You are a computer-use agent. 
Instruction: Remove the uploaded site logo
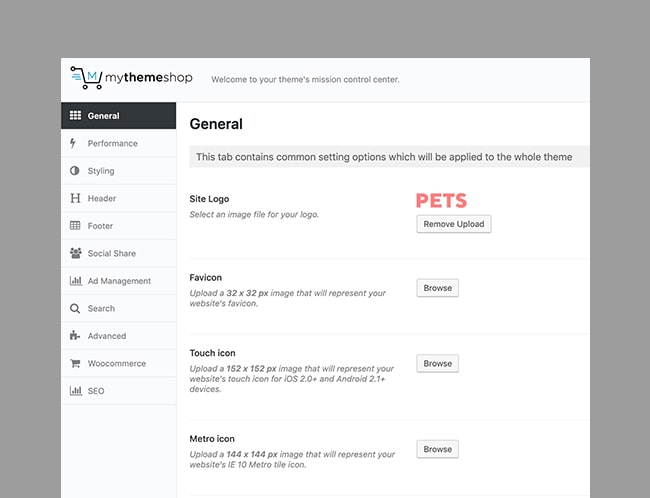[454, 224]
